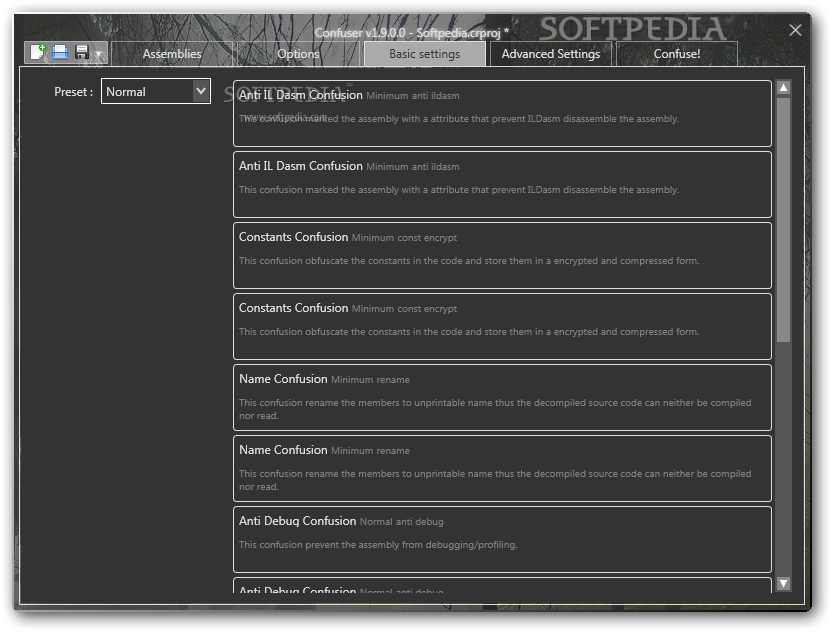This screenshot has width=832, height=632.
Task: Switch to the Assemblies tab
Action: (x=172, y=54)
